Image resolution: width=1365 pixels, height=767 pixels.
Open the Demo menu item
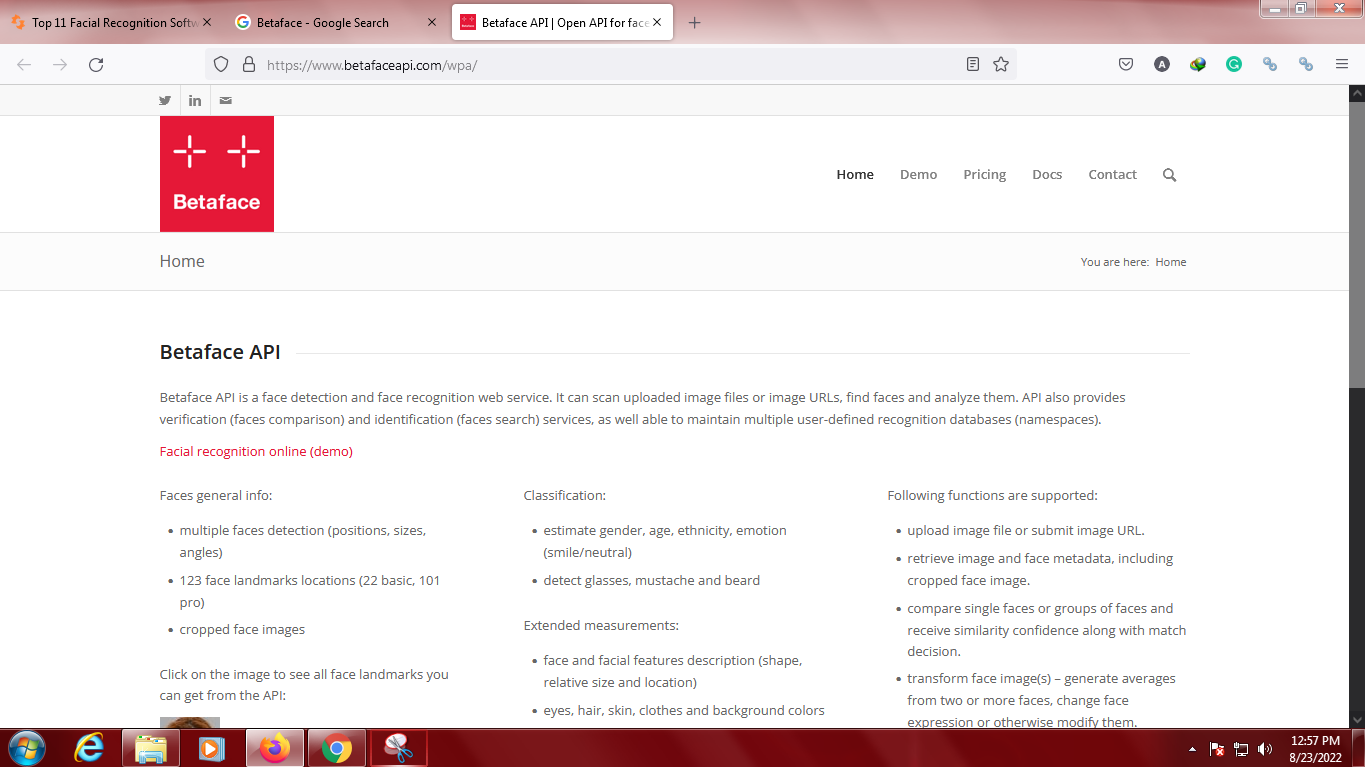click(918, 174)
